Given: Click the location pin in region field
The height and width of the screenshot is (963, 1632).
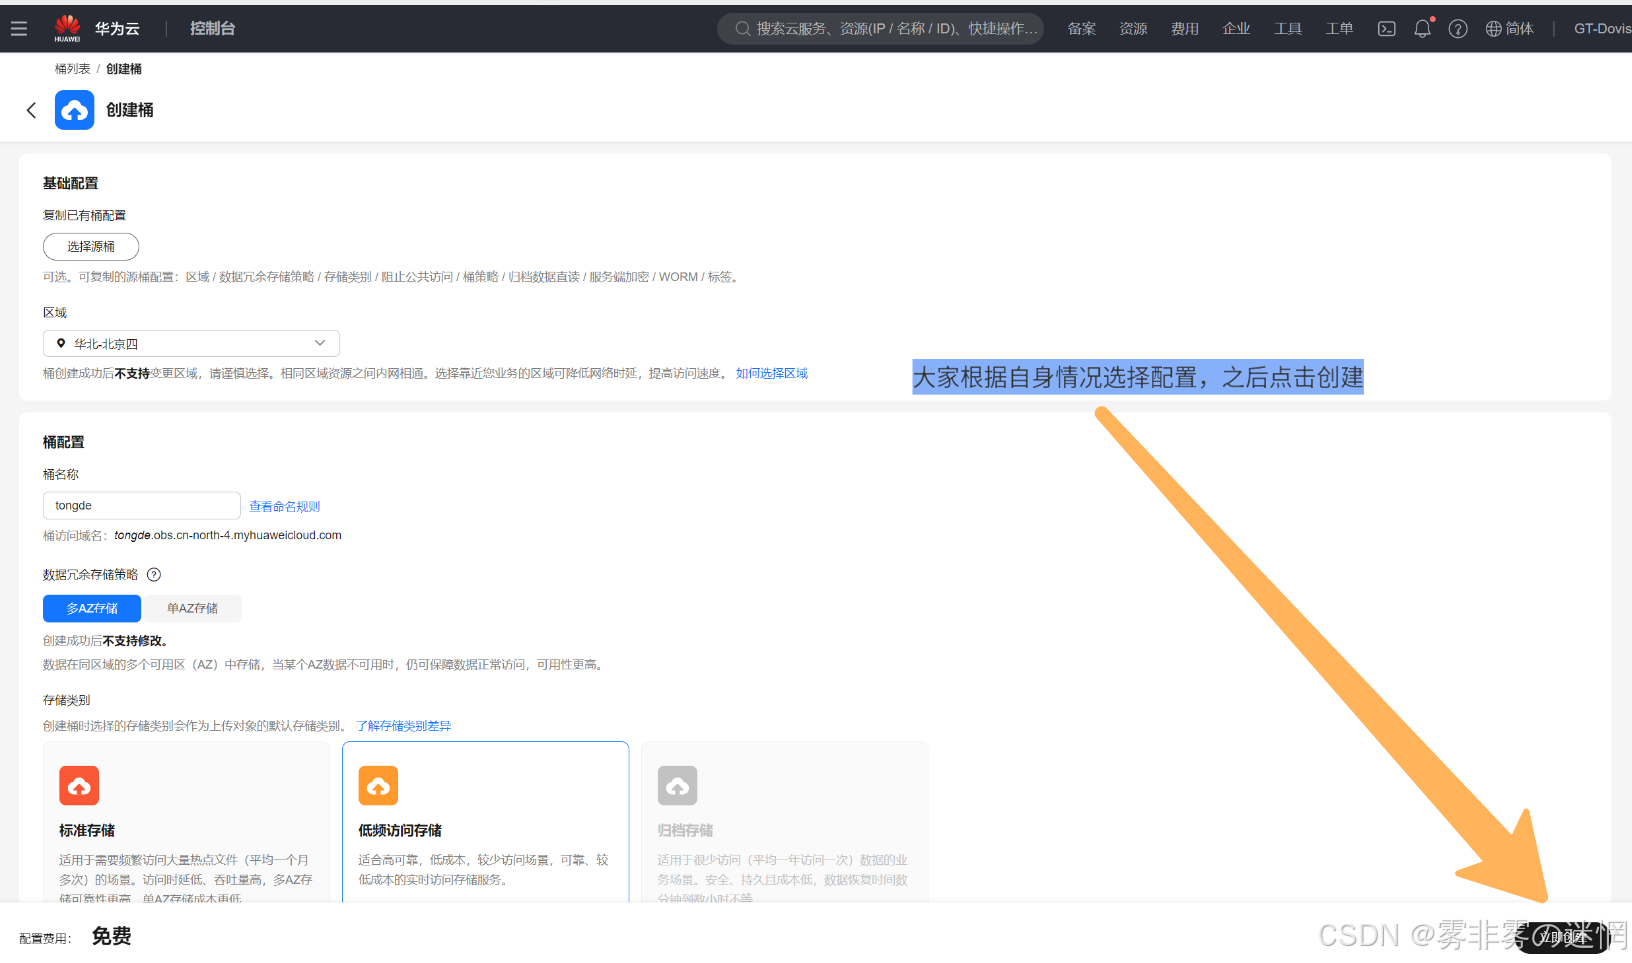Looking at the screenshot, I should pyautogui.click(x=61, y=343).
